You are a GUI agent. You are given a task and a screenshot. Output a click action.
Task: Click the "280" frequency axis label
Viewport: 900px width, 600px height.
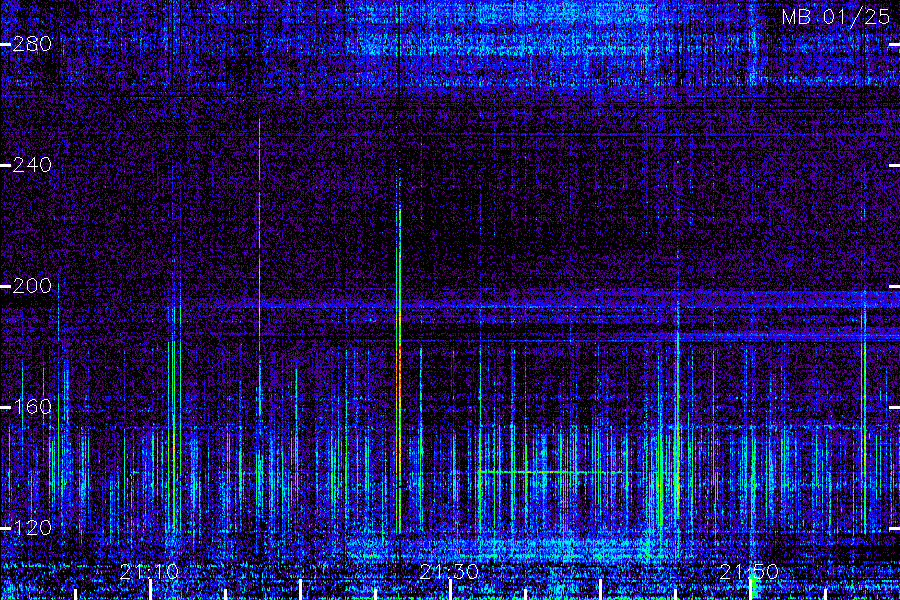32,44
